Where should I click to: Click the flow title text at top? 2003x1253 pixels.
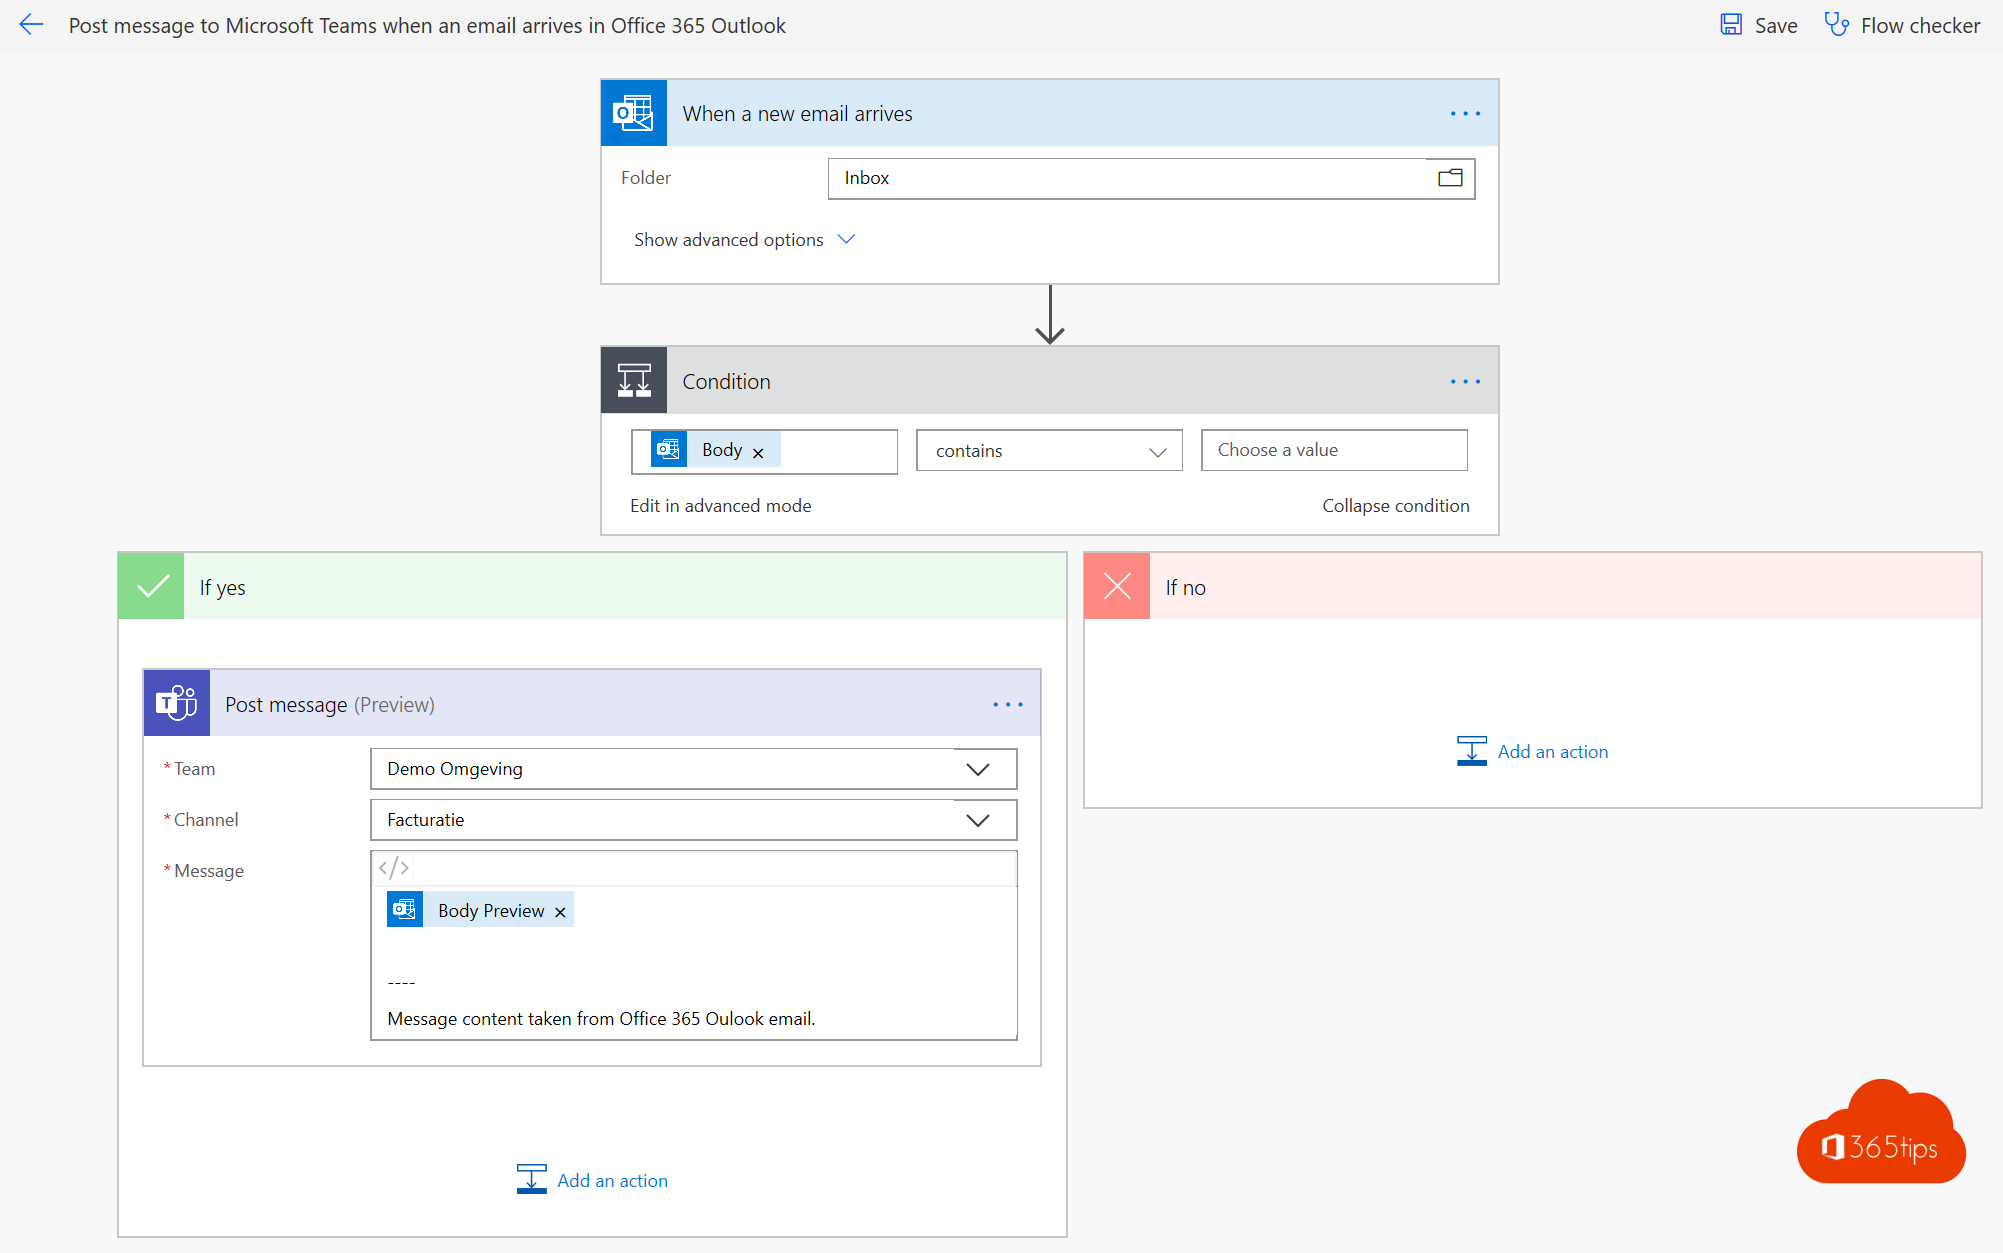click(x=427, y=26)
